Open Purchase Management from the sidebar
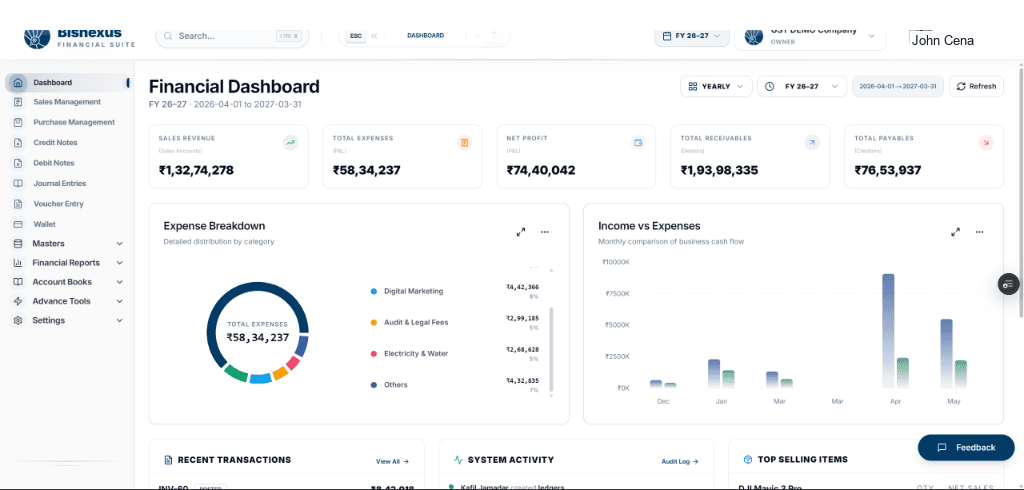The height and width of the screenshot is (490, 1024). tap(74, 122)
